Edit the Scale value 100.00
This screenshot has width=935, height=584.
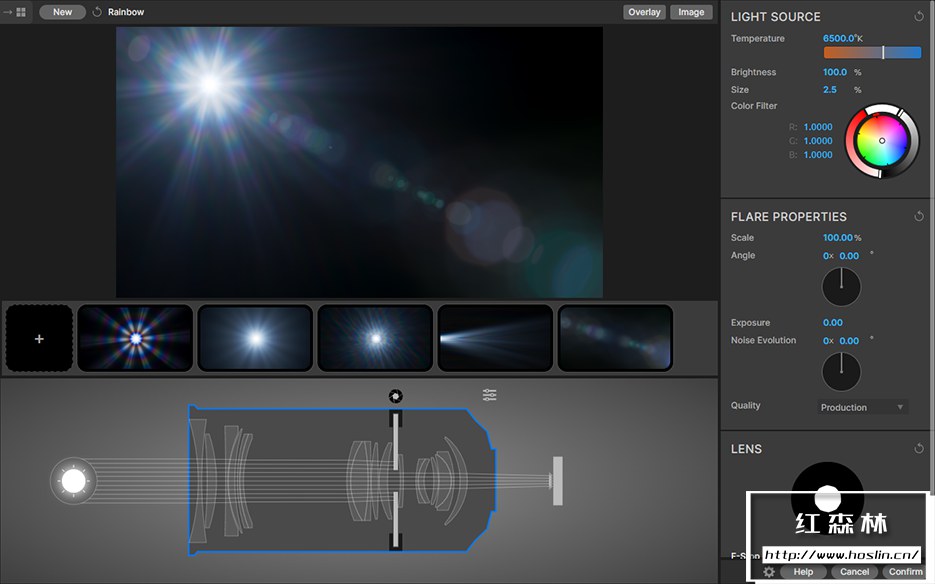click(838, 237)
